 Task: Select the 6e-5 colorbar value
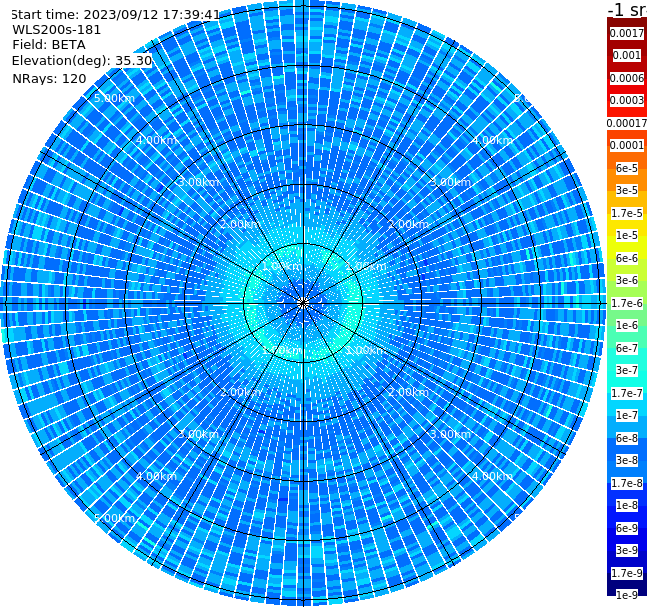click(x=627, y=168)
